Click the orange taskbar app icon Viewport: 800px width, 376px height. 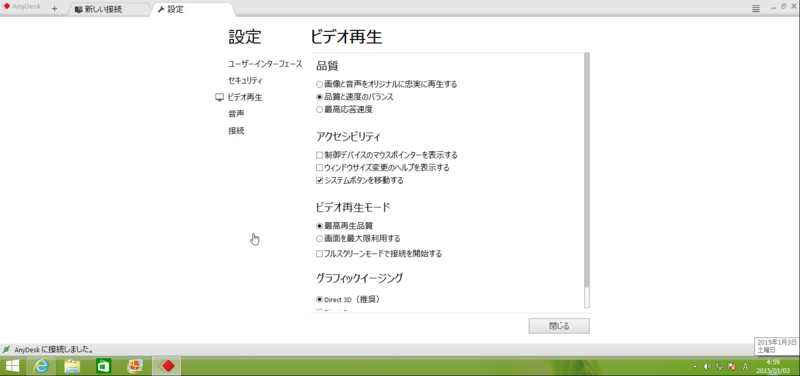click(x=135, y=366)
